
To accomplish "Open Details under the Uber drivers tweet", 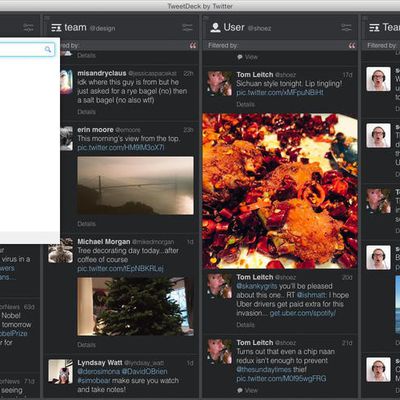I will [246, 325].
